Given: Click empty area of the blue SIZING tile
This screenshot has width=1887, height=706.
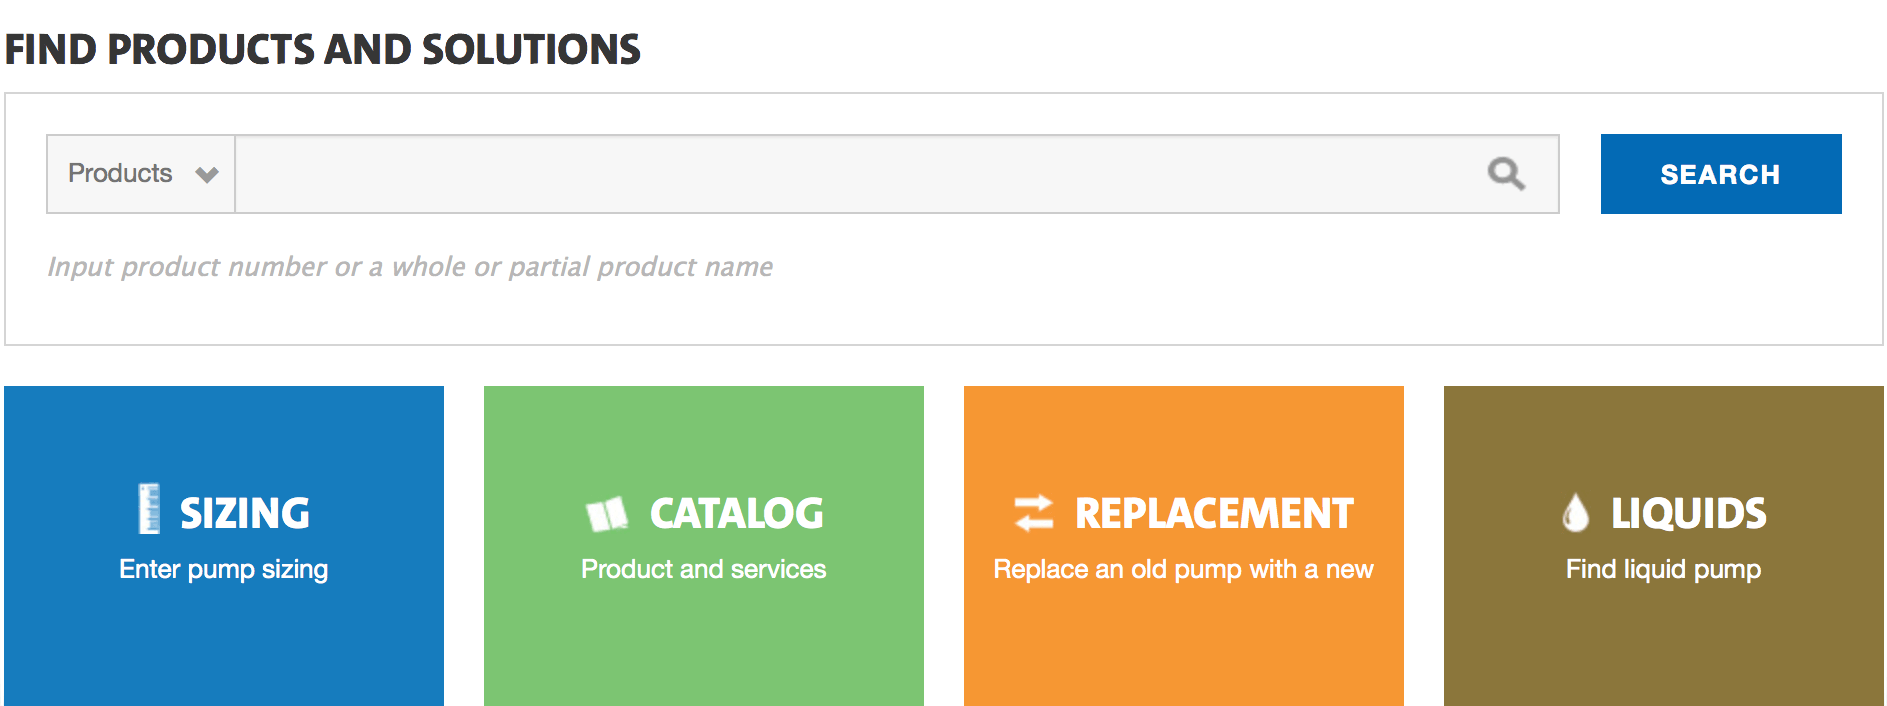Looking at the screenshot, I should coord(224,650).
